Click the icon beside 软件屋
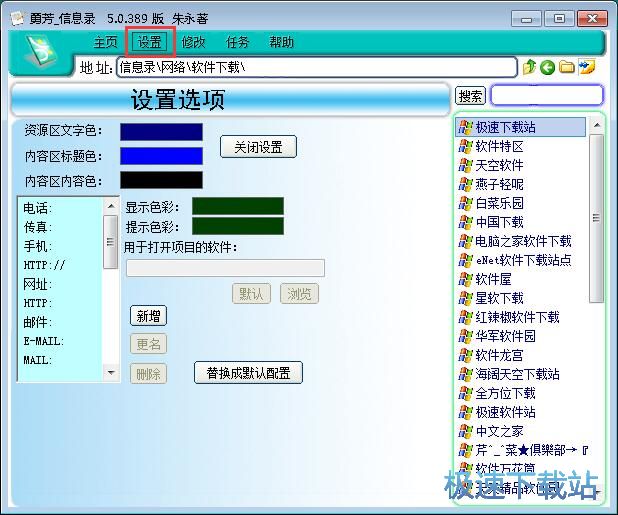The height and width of the screenshot is (515, 618). [x=465, y=279]
